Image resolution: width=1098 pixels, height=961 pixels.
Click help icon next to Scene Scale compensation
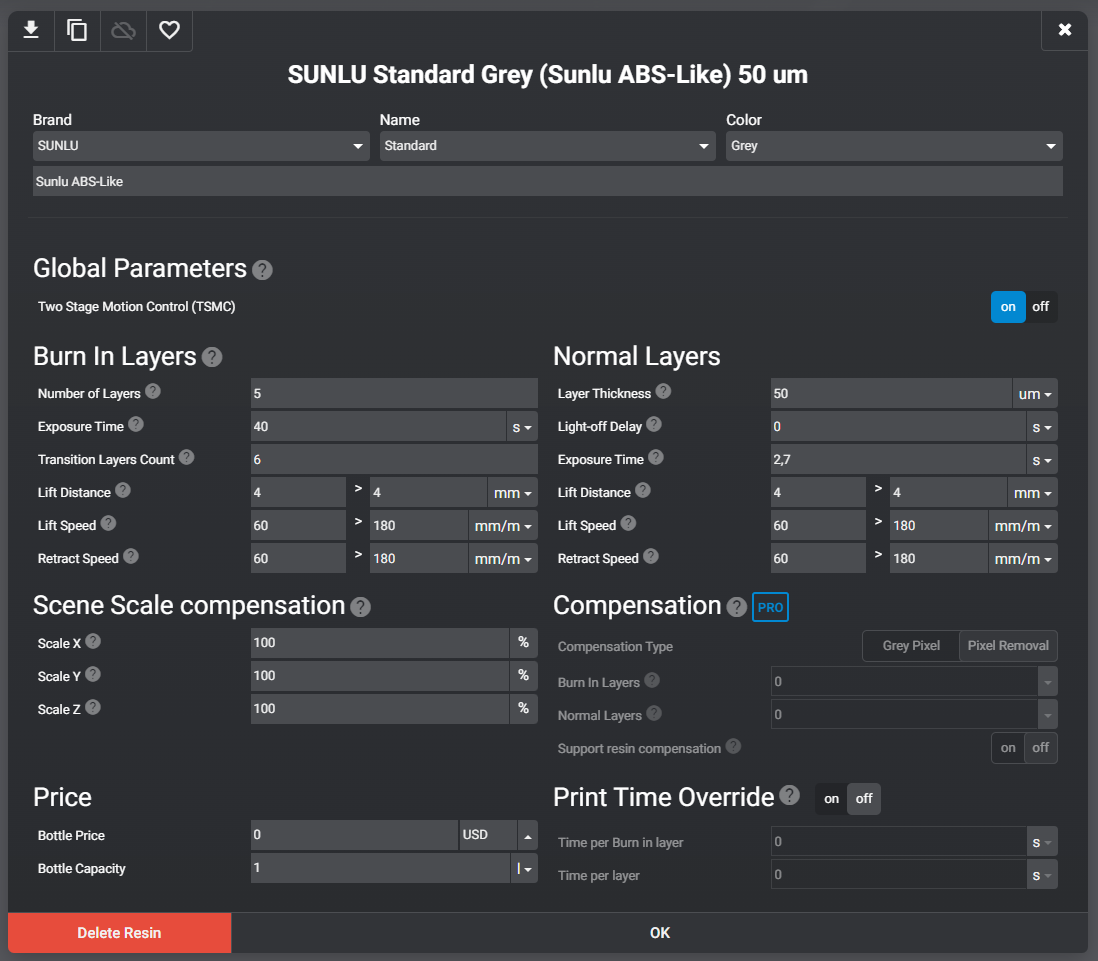[x=361, y=607]
